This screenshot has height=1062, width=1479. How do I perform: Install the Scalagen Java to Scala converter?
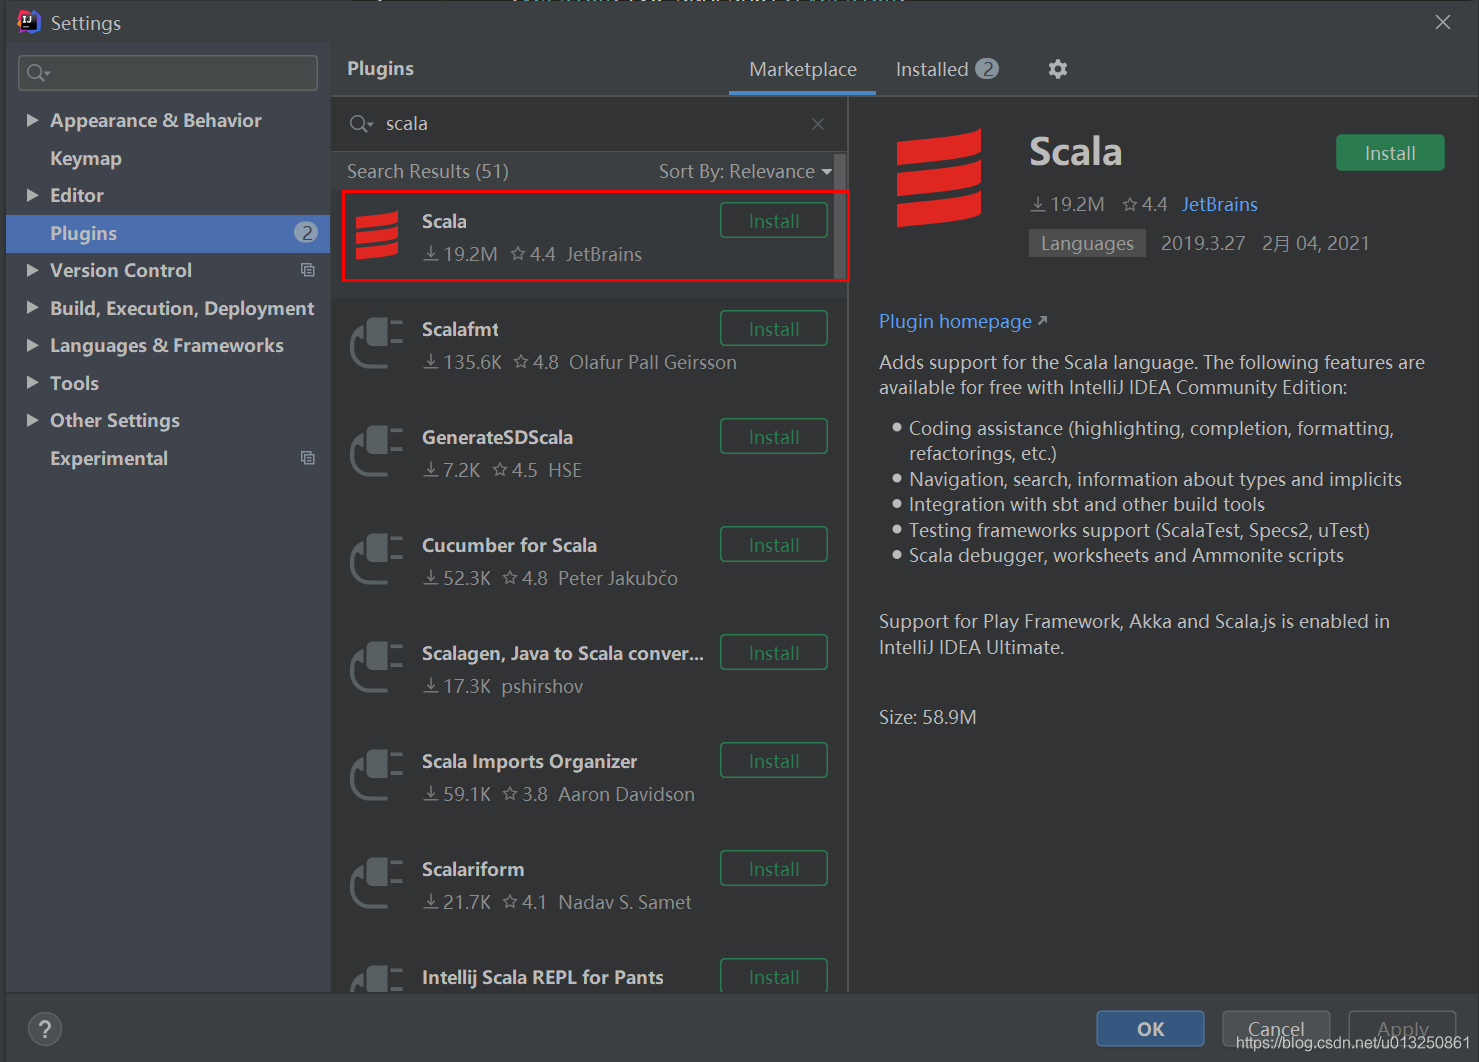[x=774, y=653]
